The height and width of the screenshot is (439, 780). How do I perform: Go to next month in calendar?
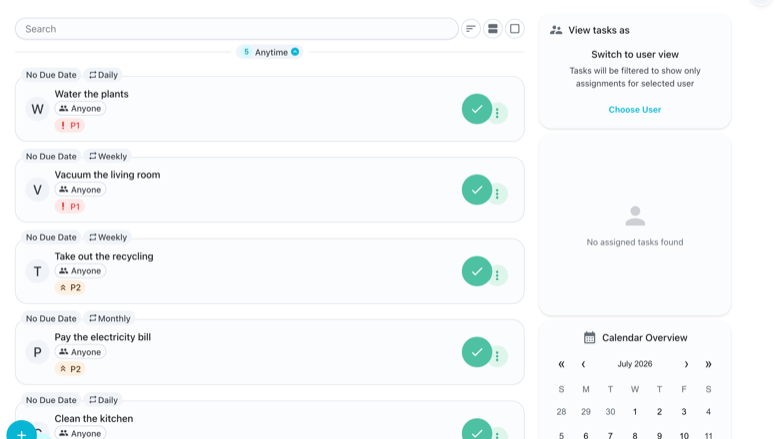click(686, 364)
